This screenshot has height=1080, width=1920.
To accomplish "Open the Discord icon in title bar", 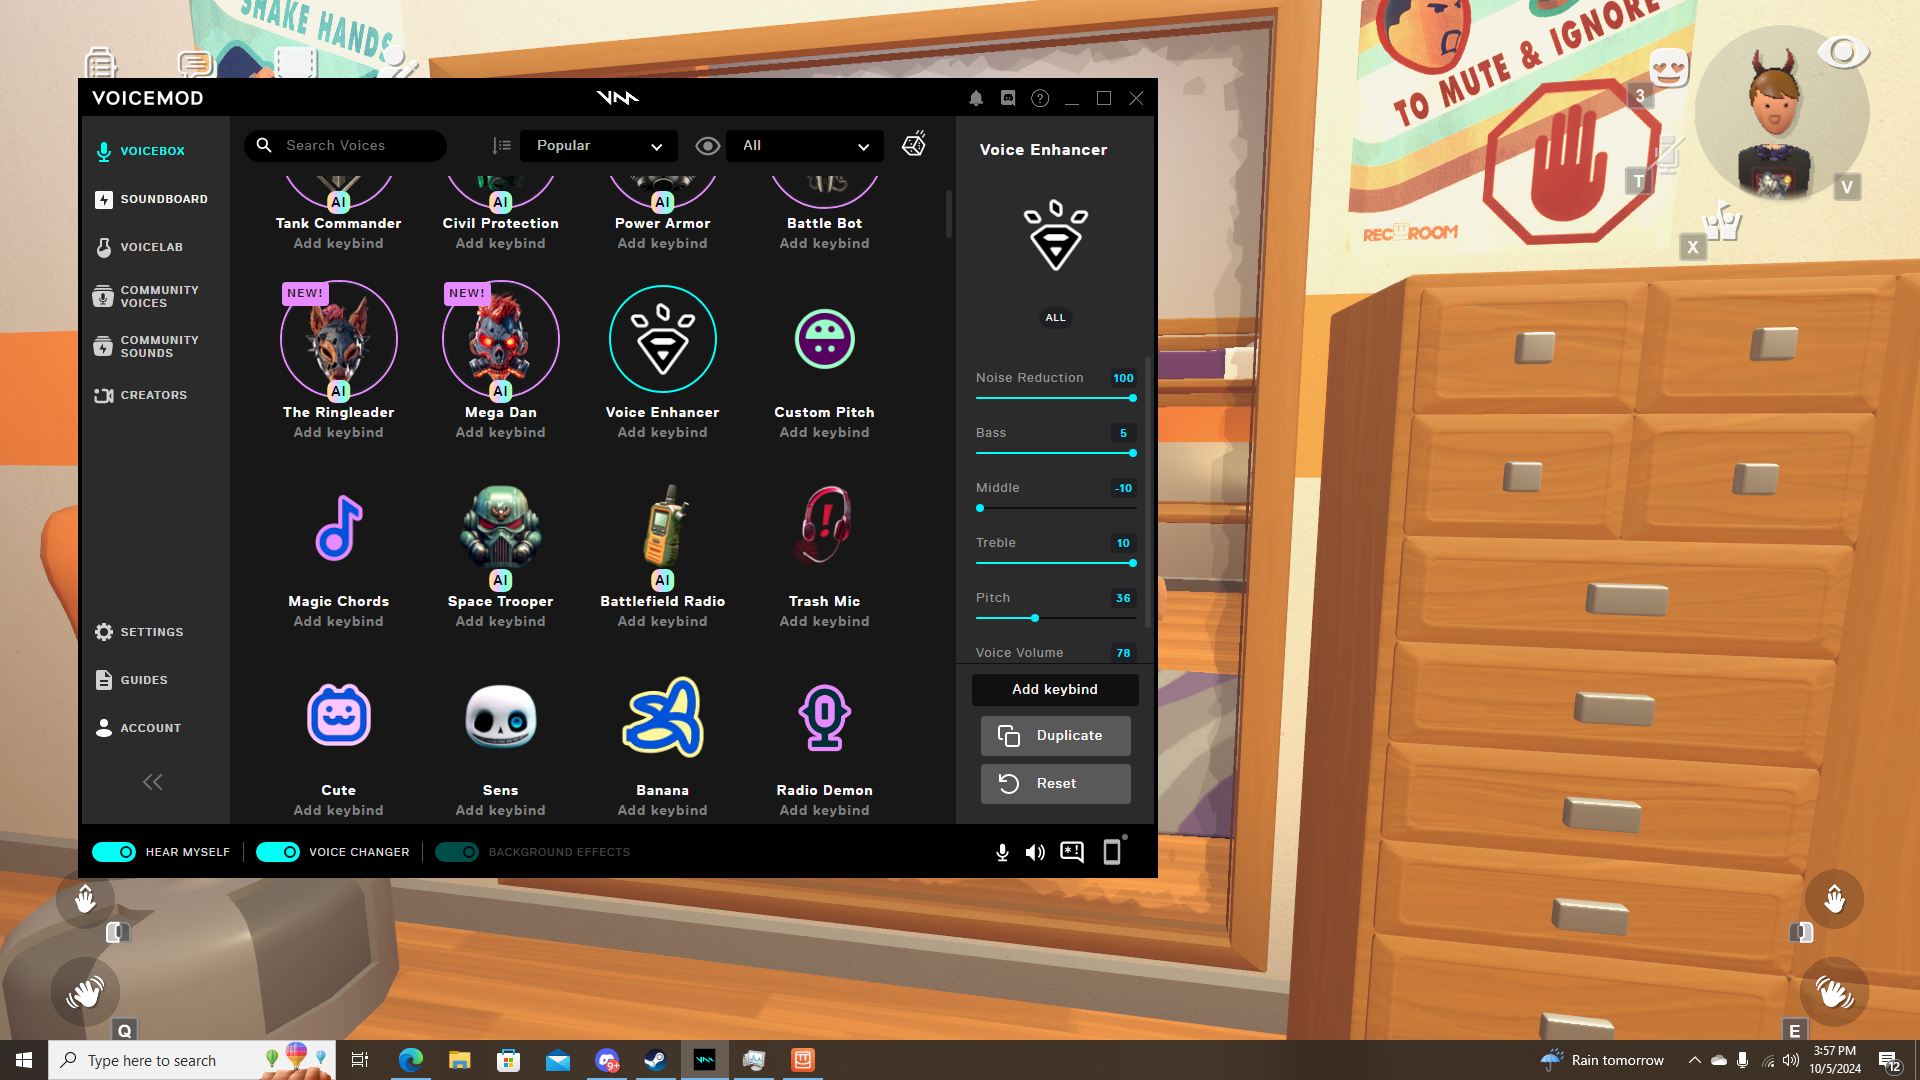I will coord(1008,98).
